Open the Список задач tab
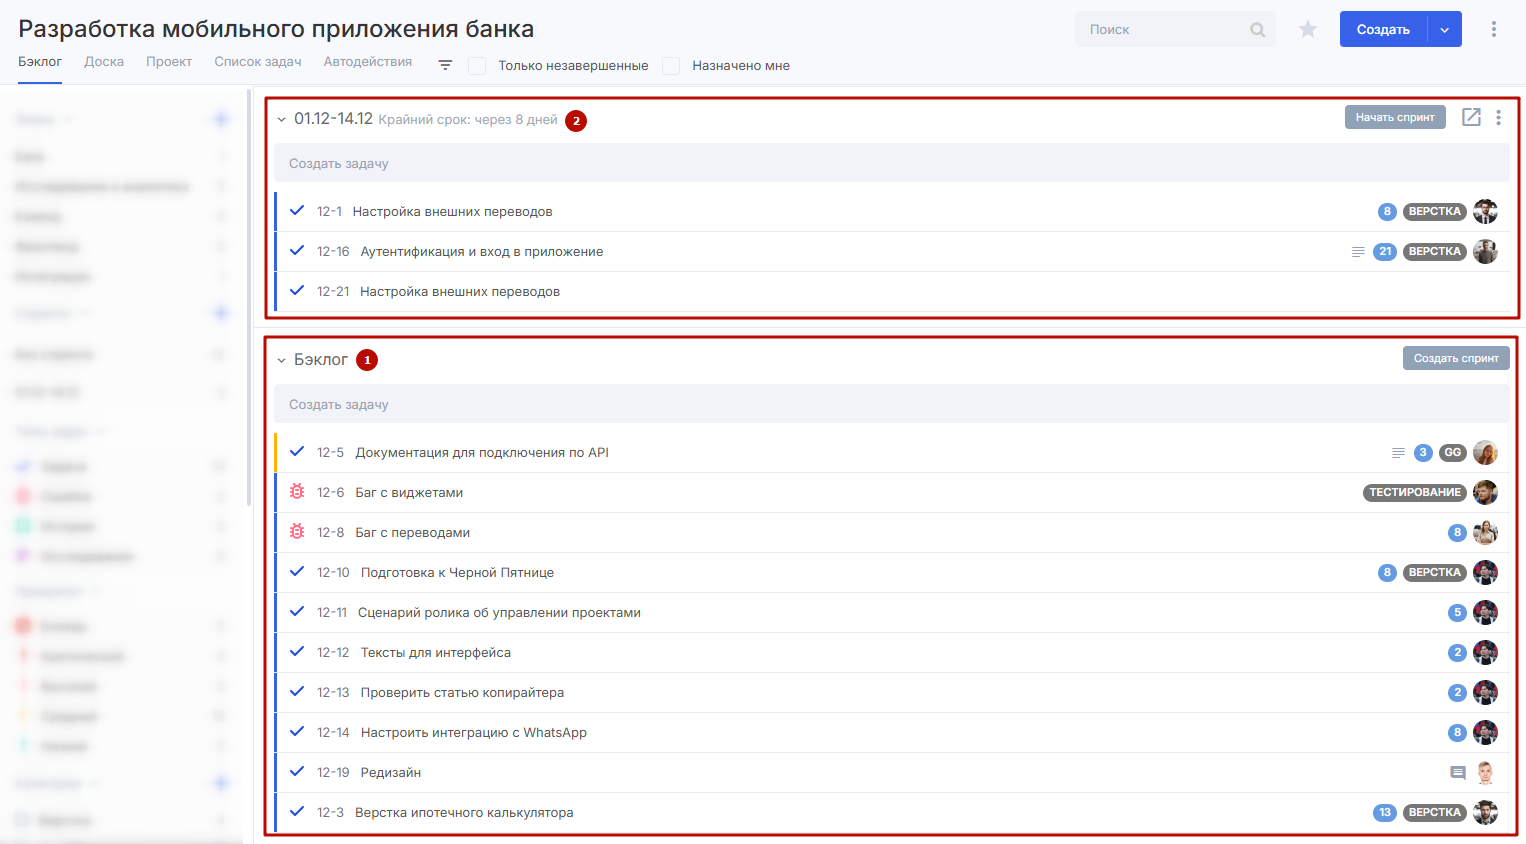This screenshot has height=844, width=1526. tap(257, 62)
